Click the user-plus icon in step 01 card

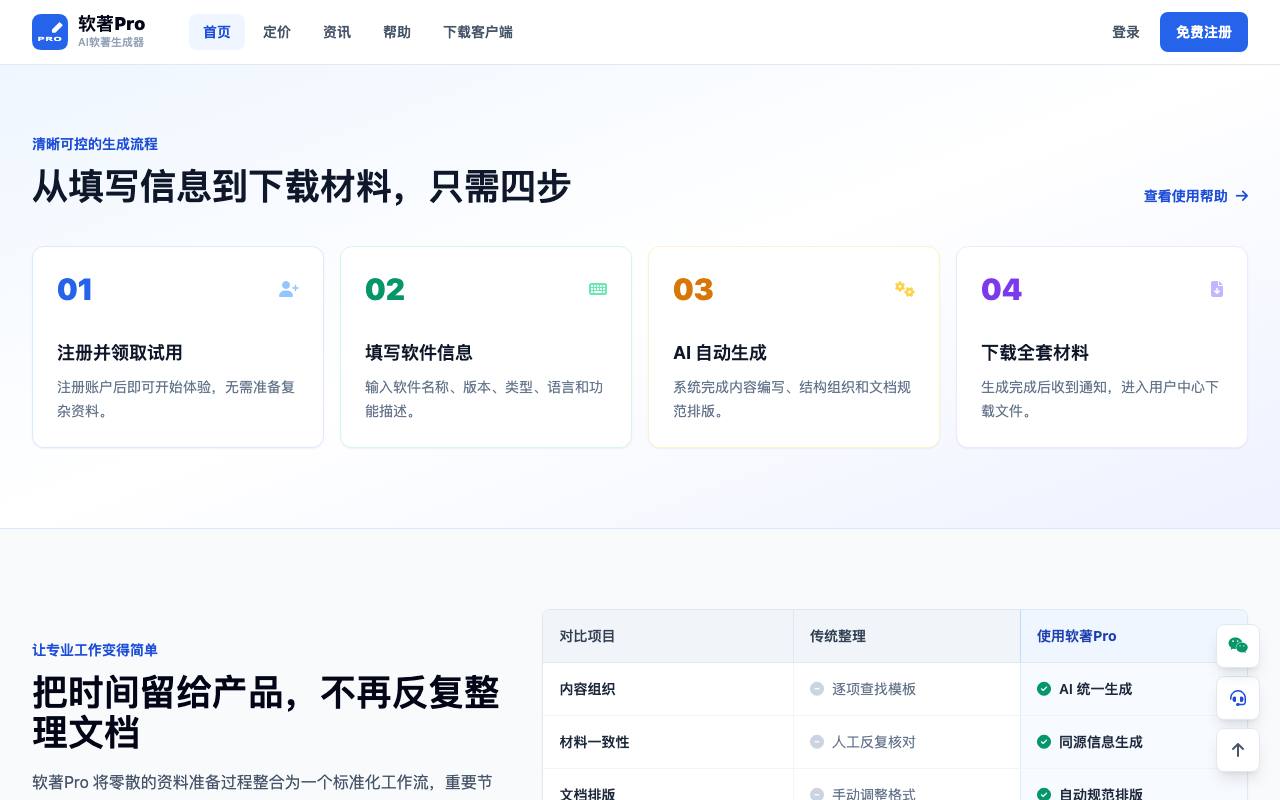289,289
